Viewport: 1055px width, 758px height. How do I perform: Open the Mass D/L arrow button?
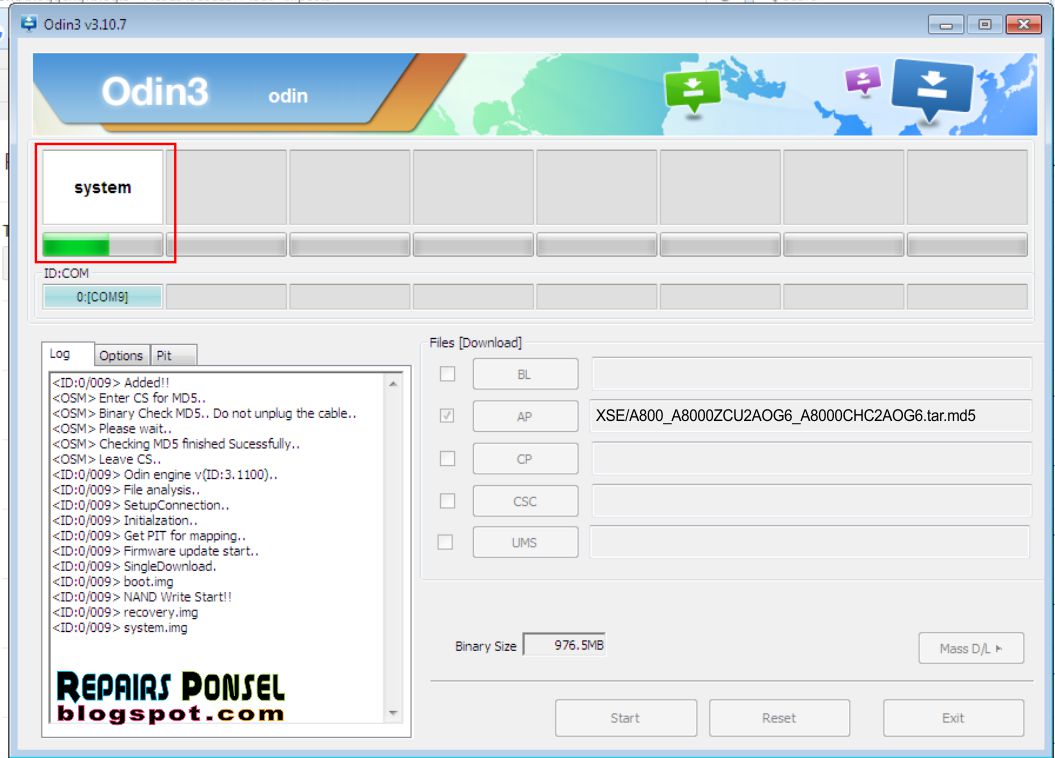tap(971, 648)
